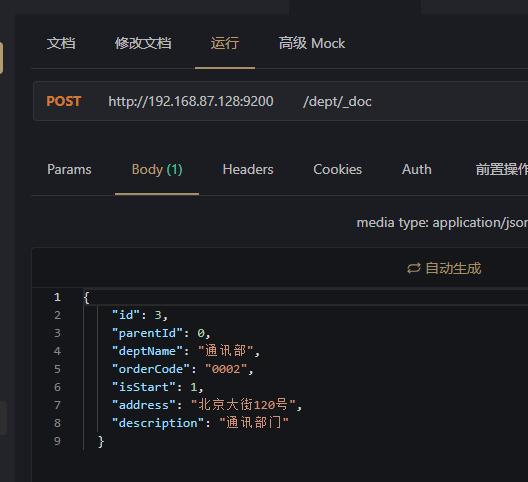Click the closing brace on line 9
The image size is (528, 482).
(x=101, y=441)
